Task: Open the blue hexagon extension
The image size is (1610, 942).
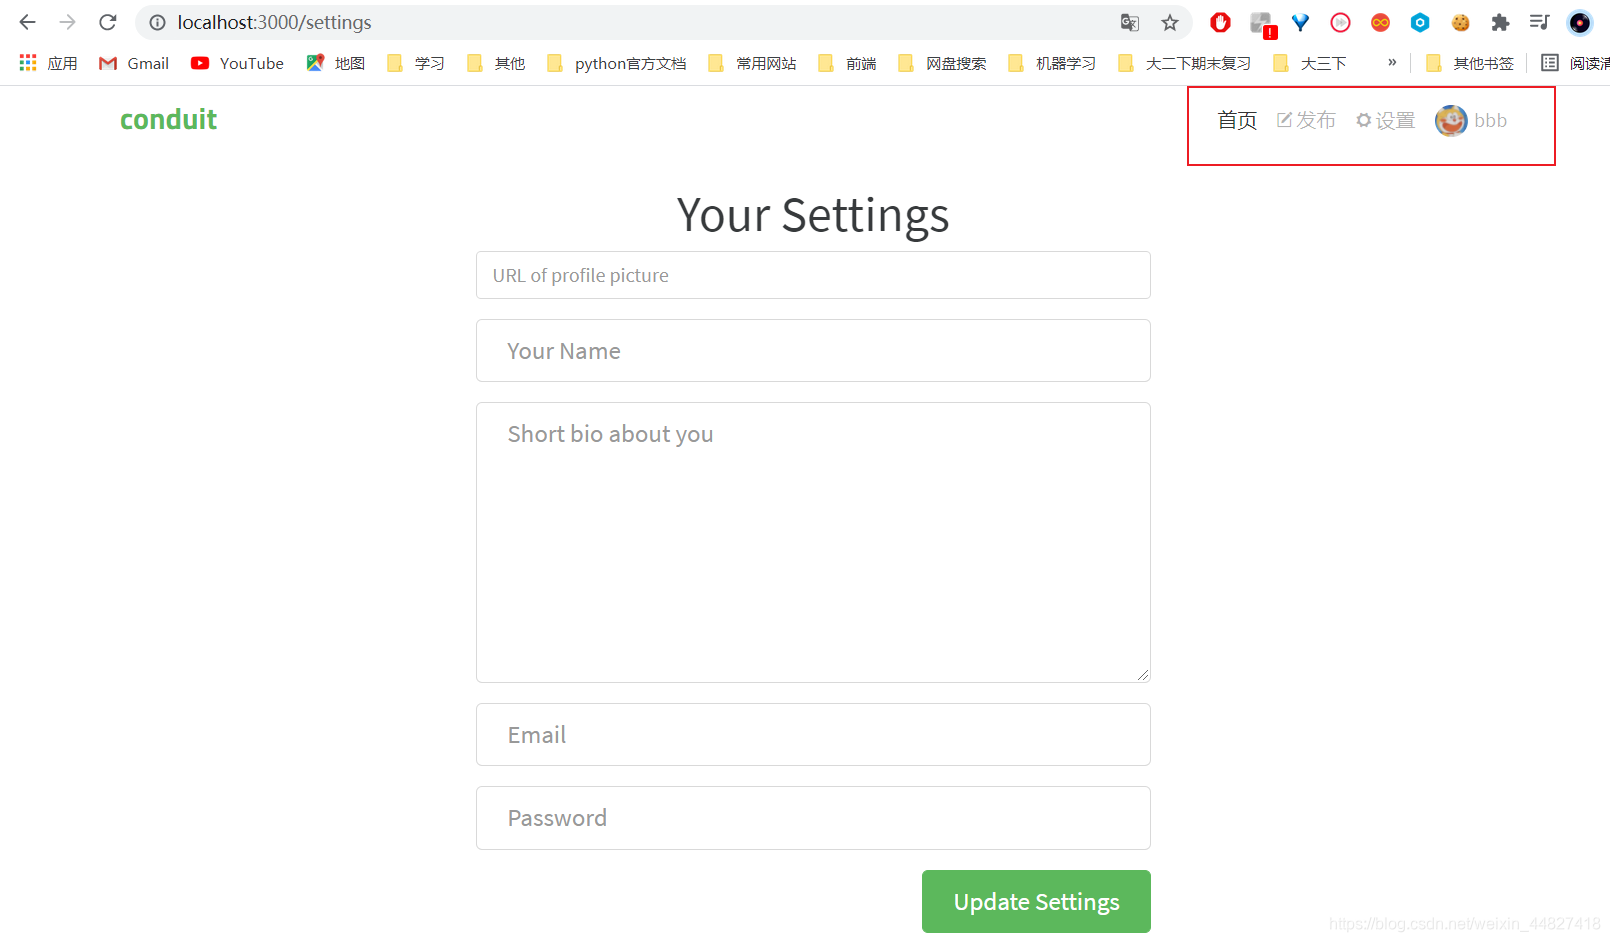Action: coord(1420,22)
